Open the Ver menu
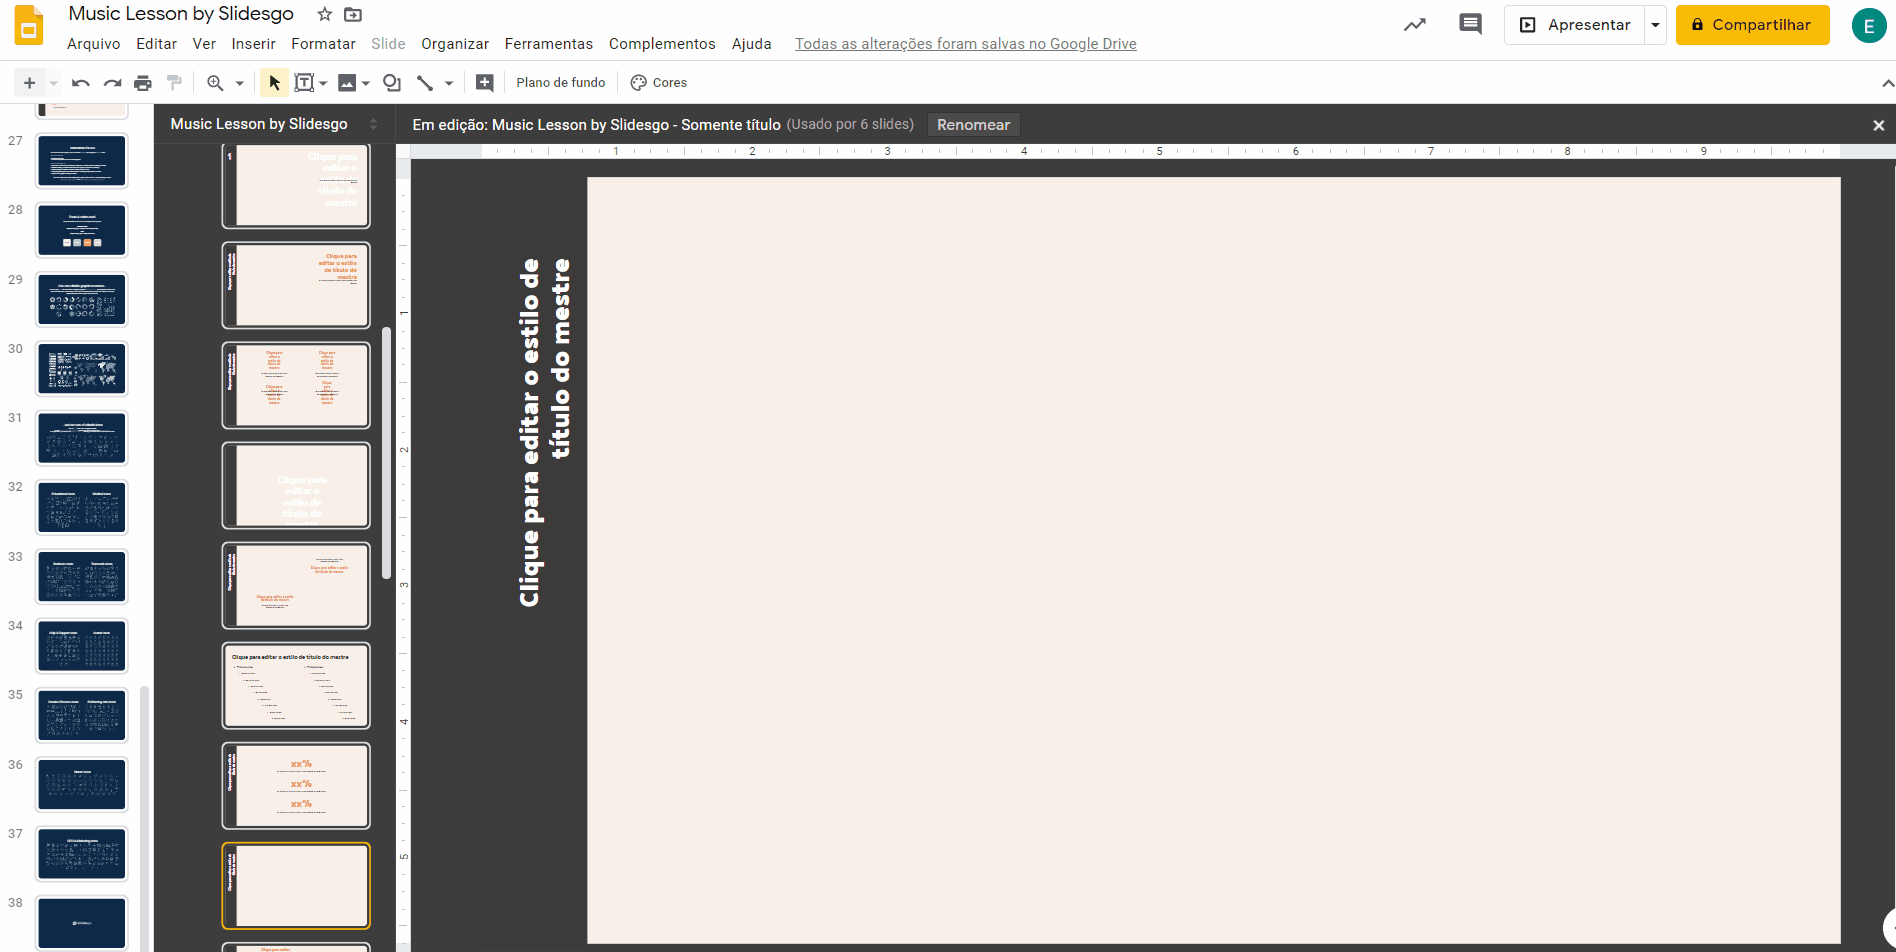1896x952 pixels. coord(204,44)
